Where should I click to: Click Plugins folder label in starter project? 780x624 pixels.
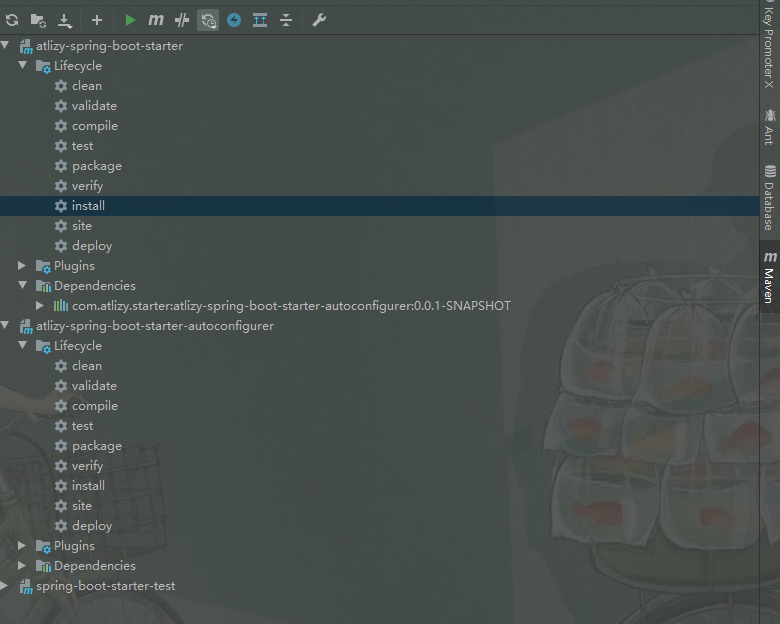click(x=74, y=266)
